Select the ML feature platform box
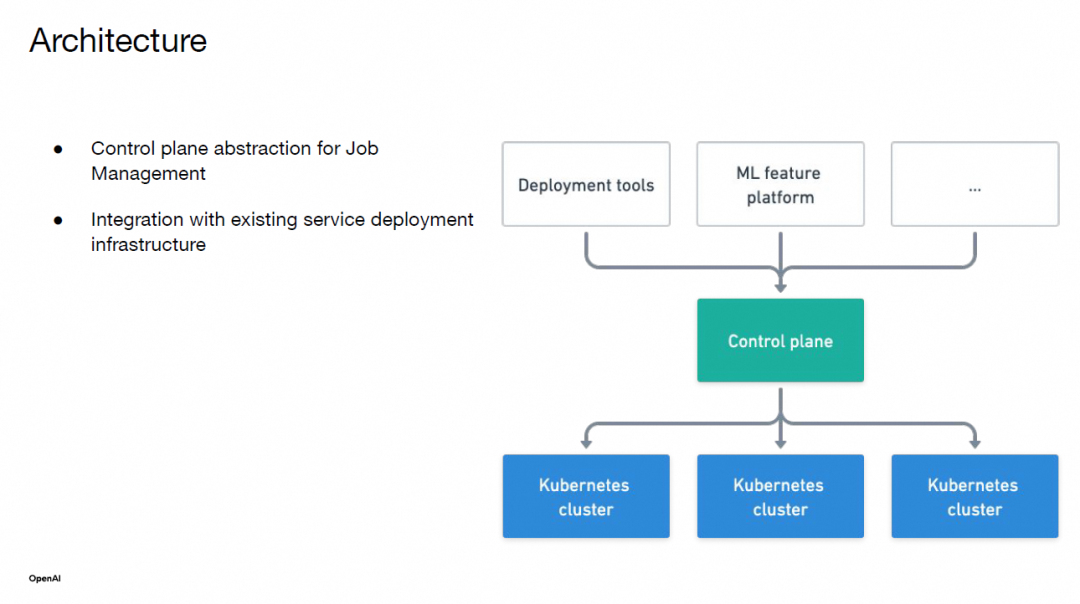 tap(780, 184)
